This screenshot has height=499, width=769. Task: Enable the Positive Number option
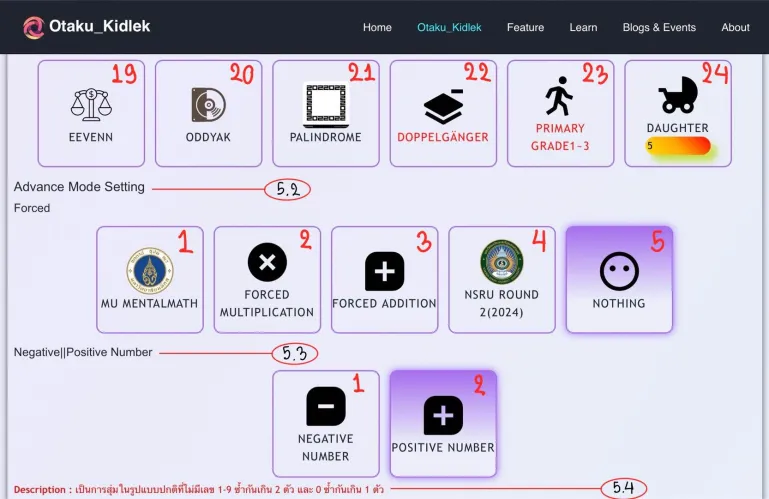(443, 423)
